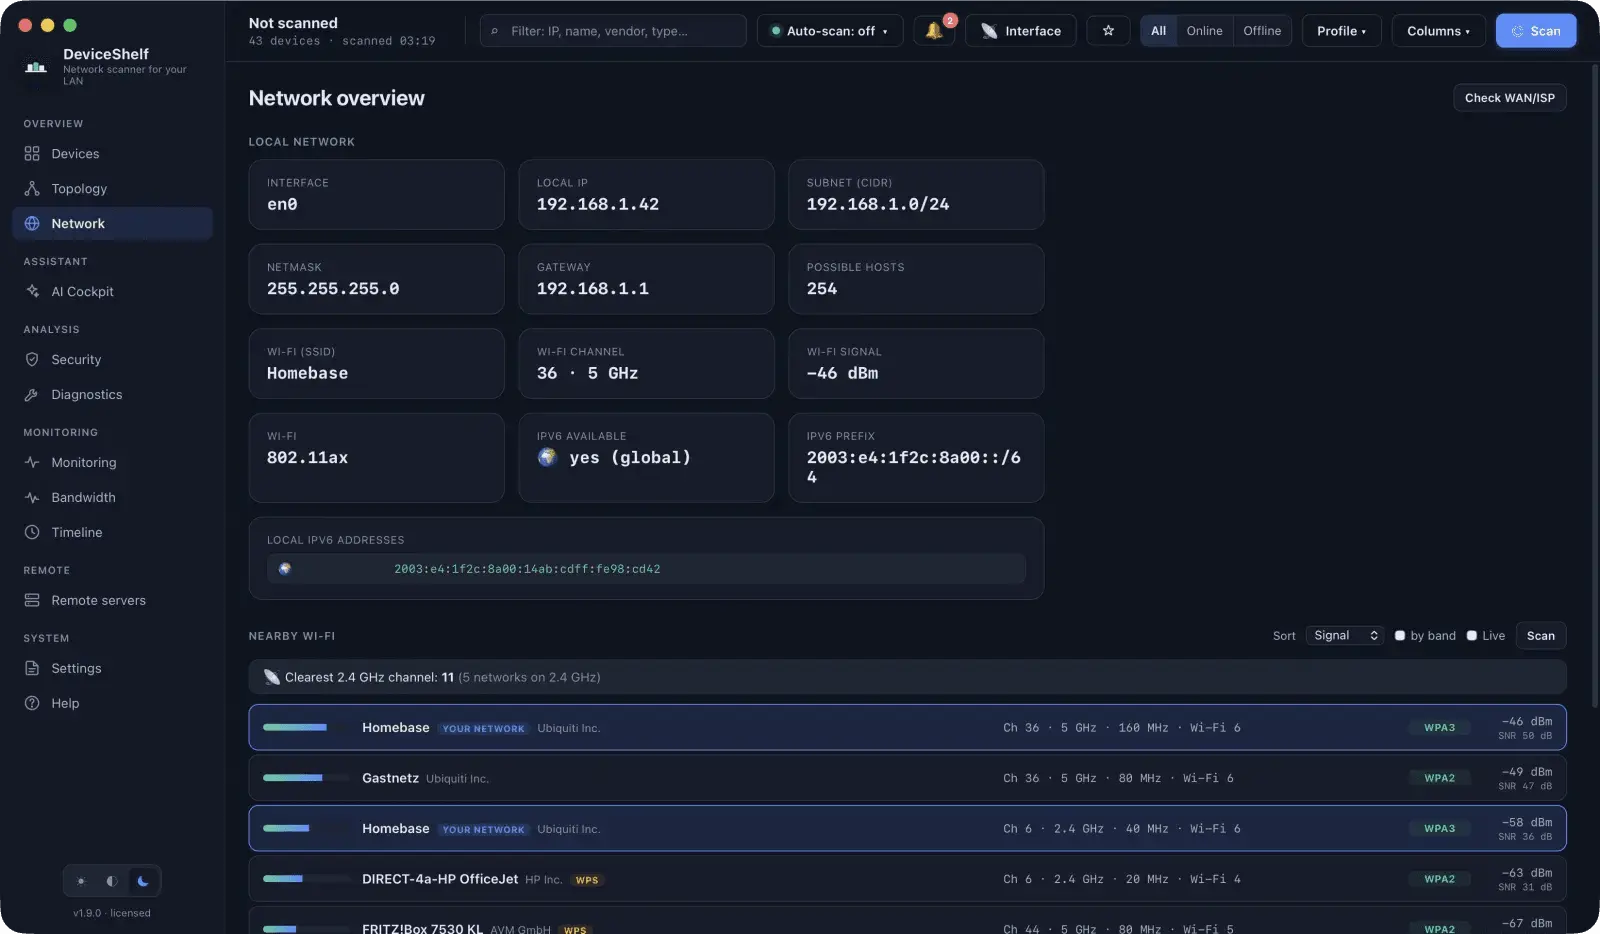Open the Profile dropdown
The height and width of the screenshot is (934, 1600).
point(1341,31)
